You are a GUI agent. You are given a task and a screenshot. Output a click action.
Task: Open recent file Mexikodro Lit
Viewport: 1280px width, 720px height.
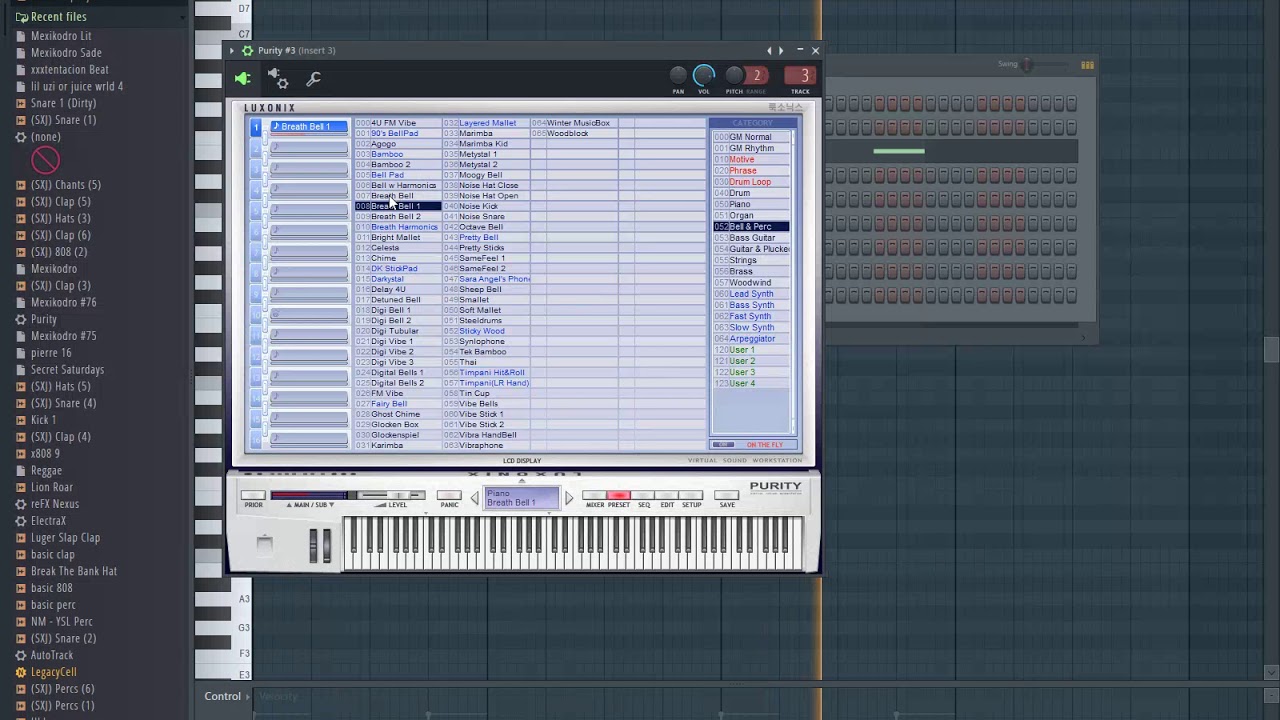(x=61, y=36)
